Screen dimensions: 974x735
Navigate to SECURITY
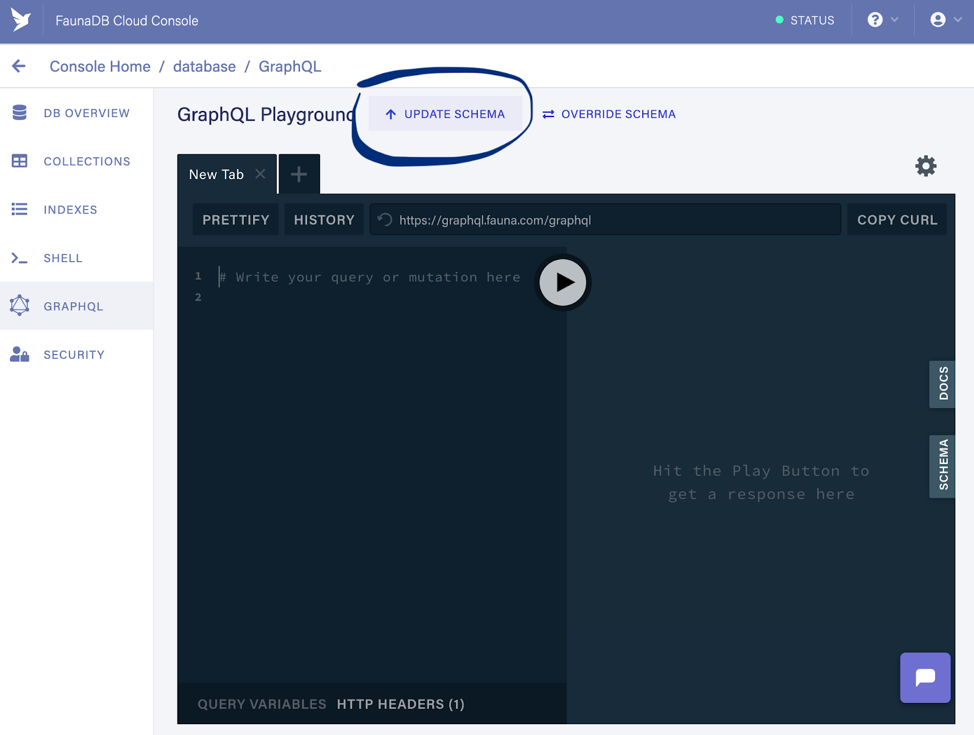point(74,355)
